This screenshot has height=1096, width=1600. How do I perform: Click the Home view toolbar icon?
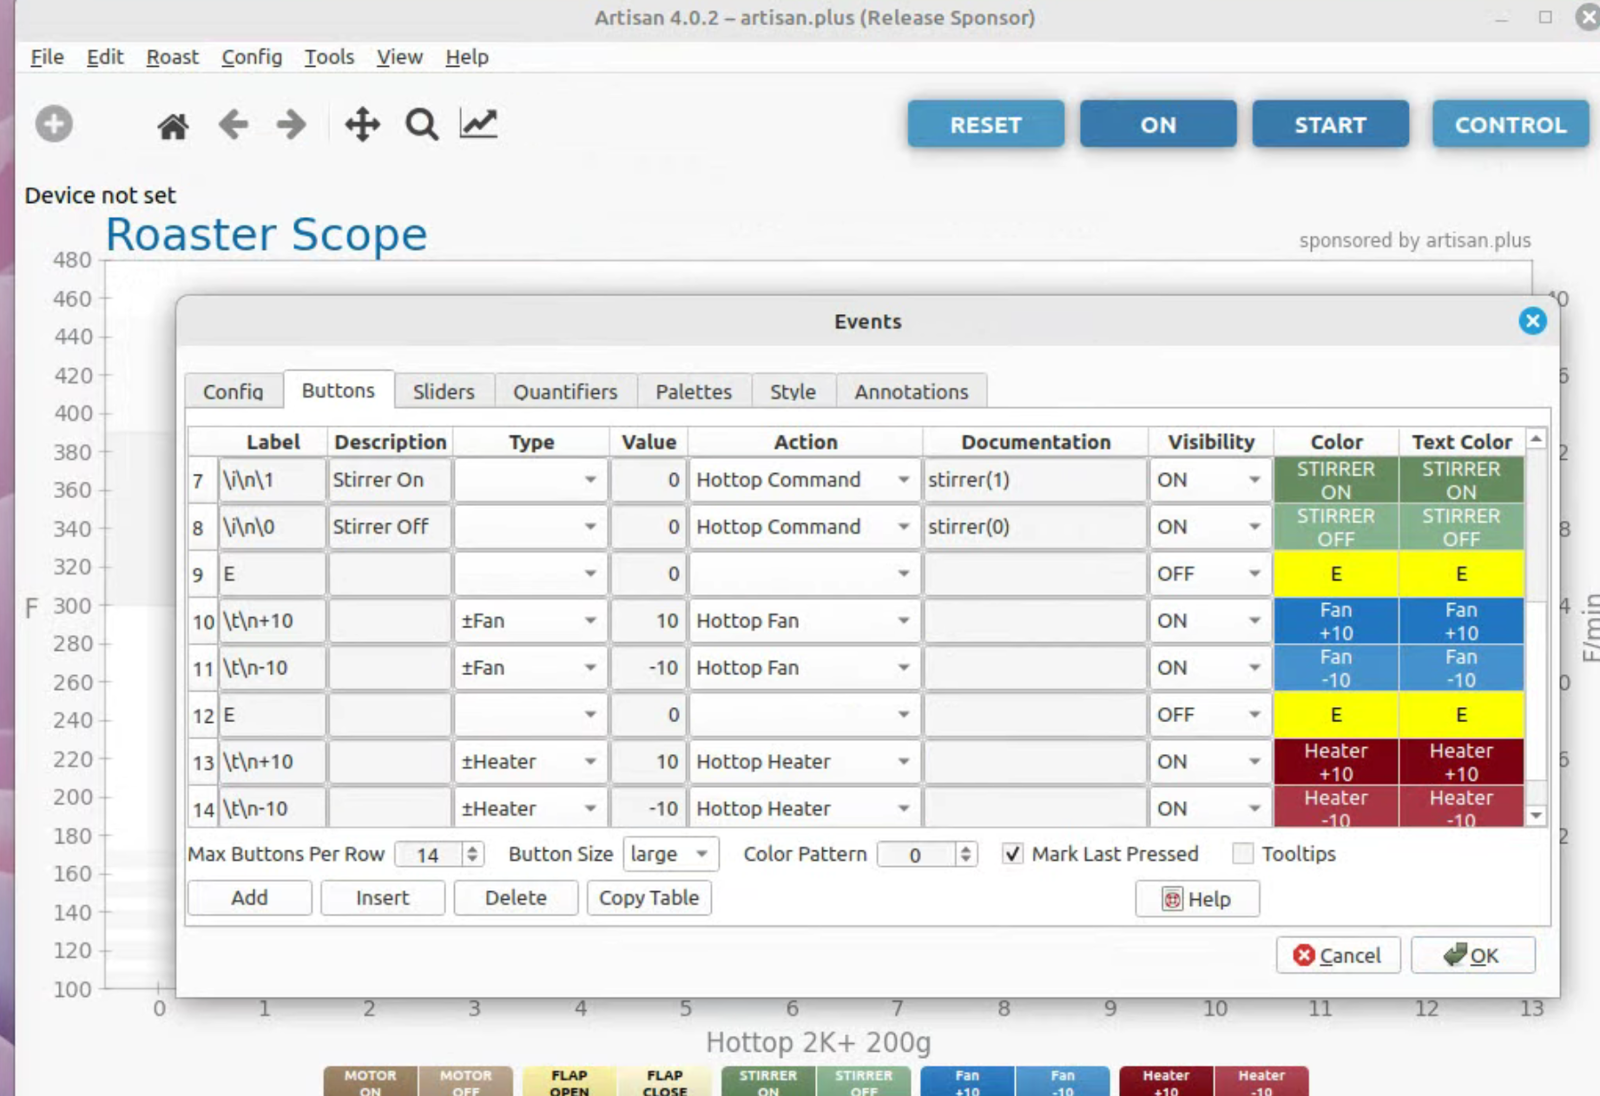pyautogui.click(x=173, y=126)
